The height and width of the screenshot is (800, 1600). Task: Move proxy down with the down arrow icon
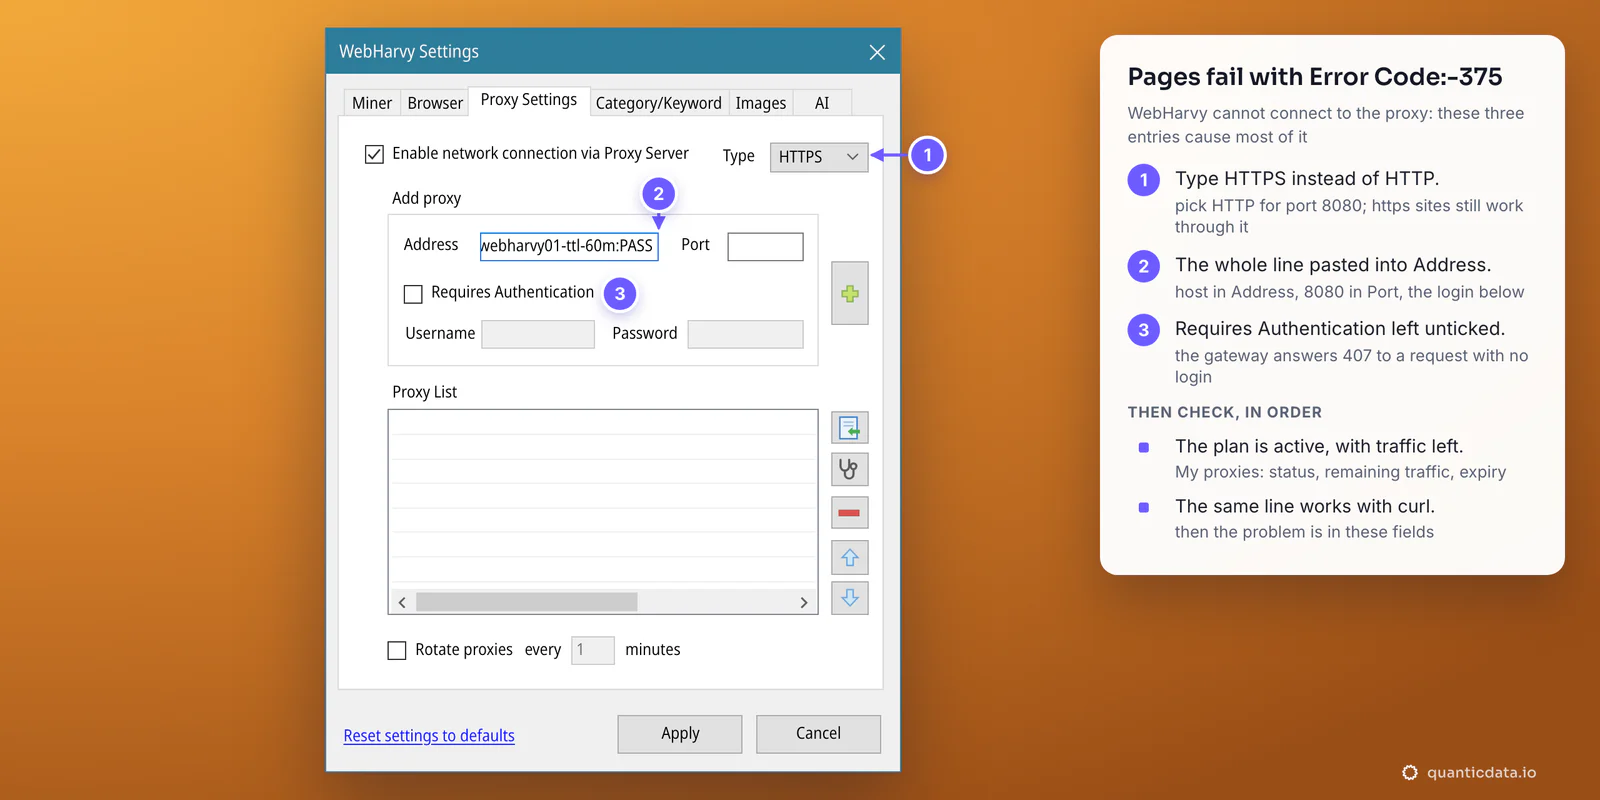(850, 598)
